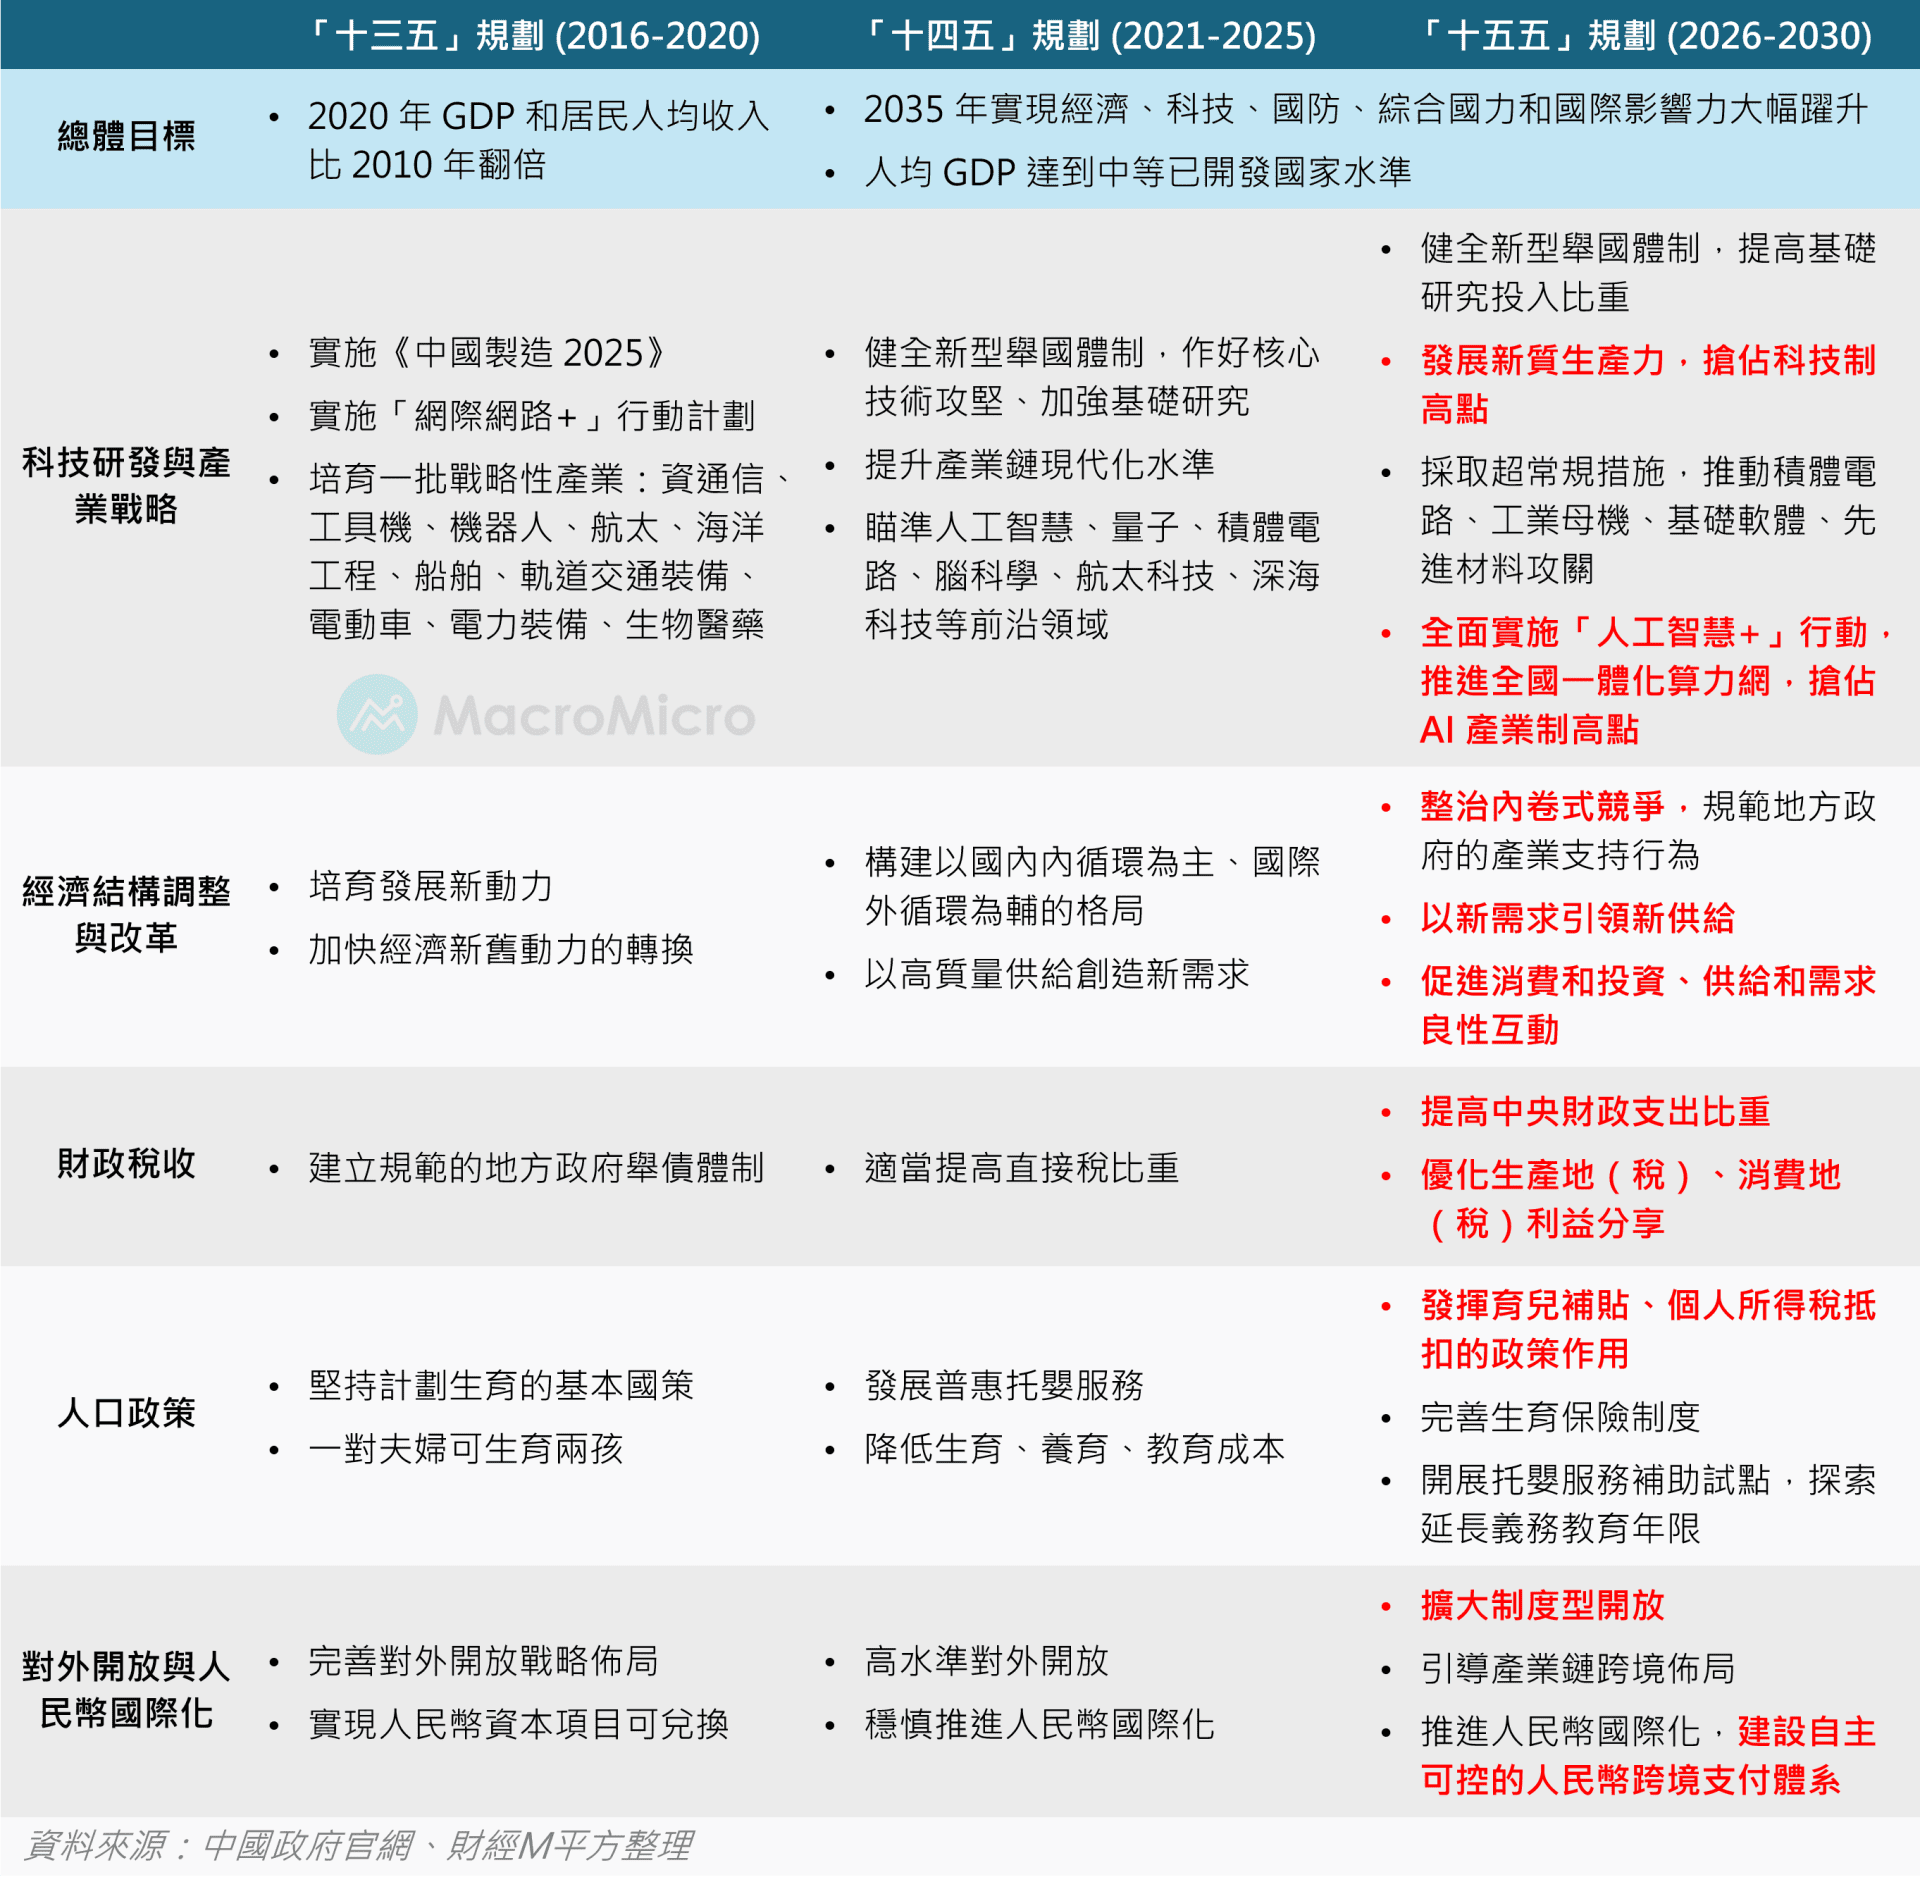Click the「十四五」規劃 (2021-2025) column header
Screen dimensions: 1920x1889
click(x=1090, y=33)
